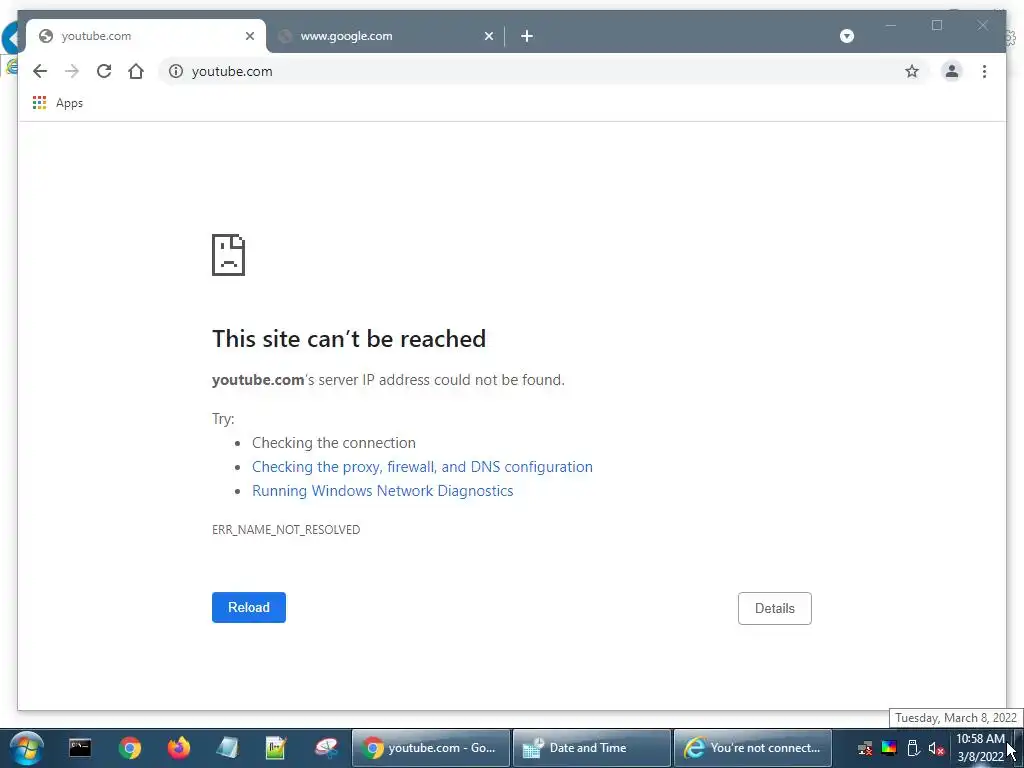Open network status tray icon
This screenshot has height=768, width=1024.
tap(865, 748)
